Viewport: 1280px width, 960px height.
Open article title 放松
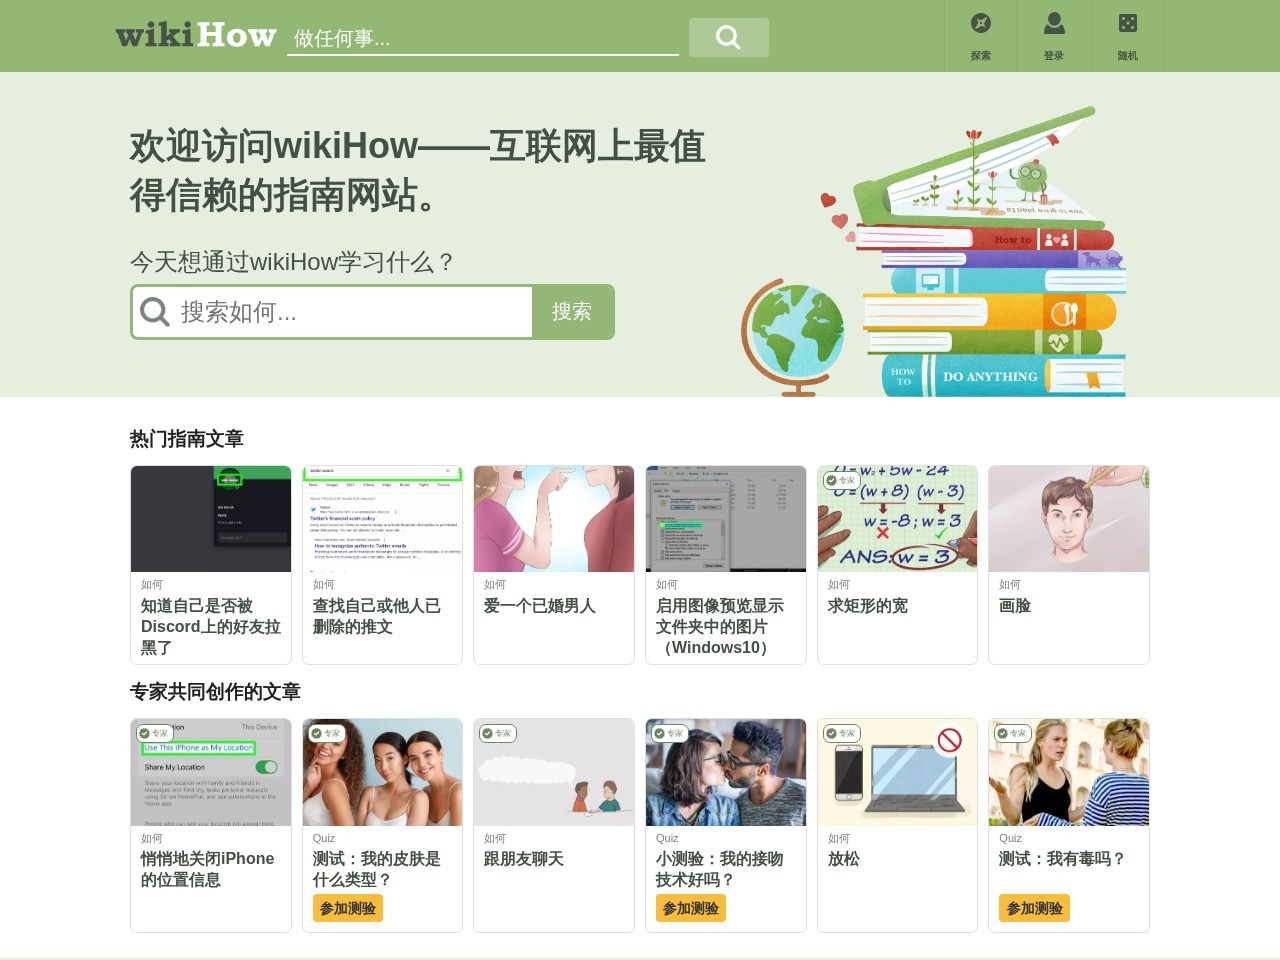844,859
